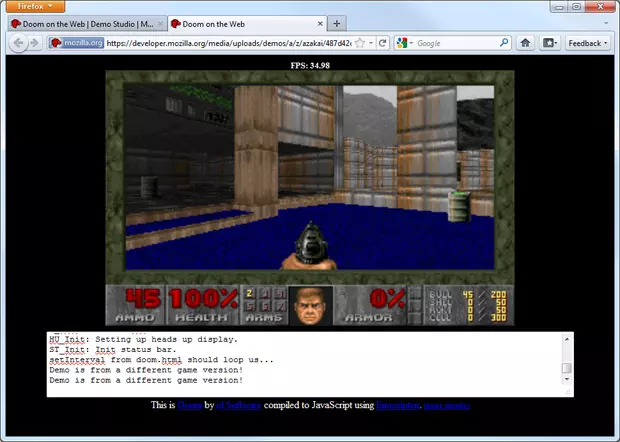This screenshot has width=620, height=442.
Task: Open the more details link
Action: (446, 405)
